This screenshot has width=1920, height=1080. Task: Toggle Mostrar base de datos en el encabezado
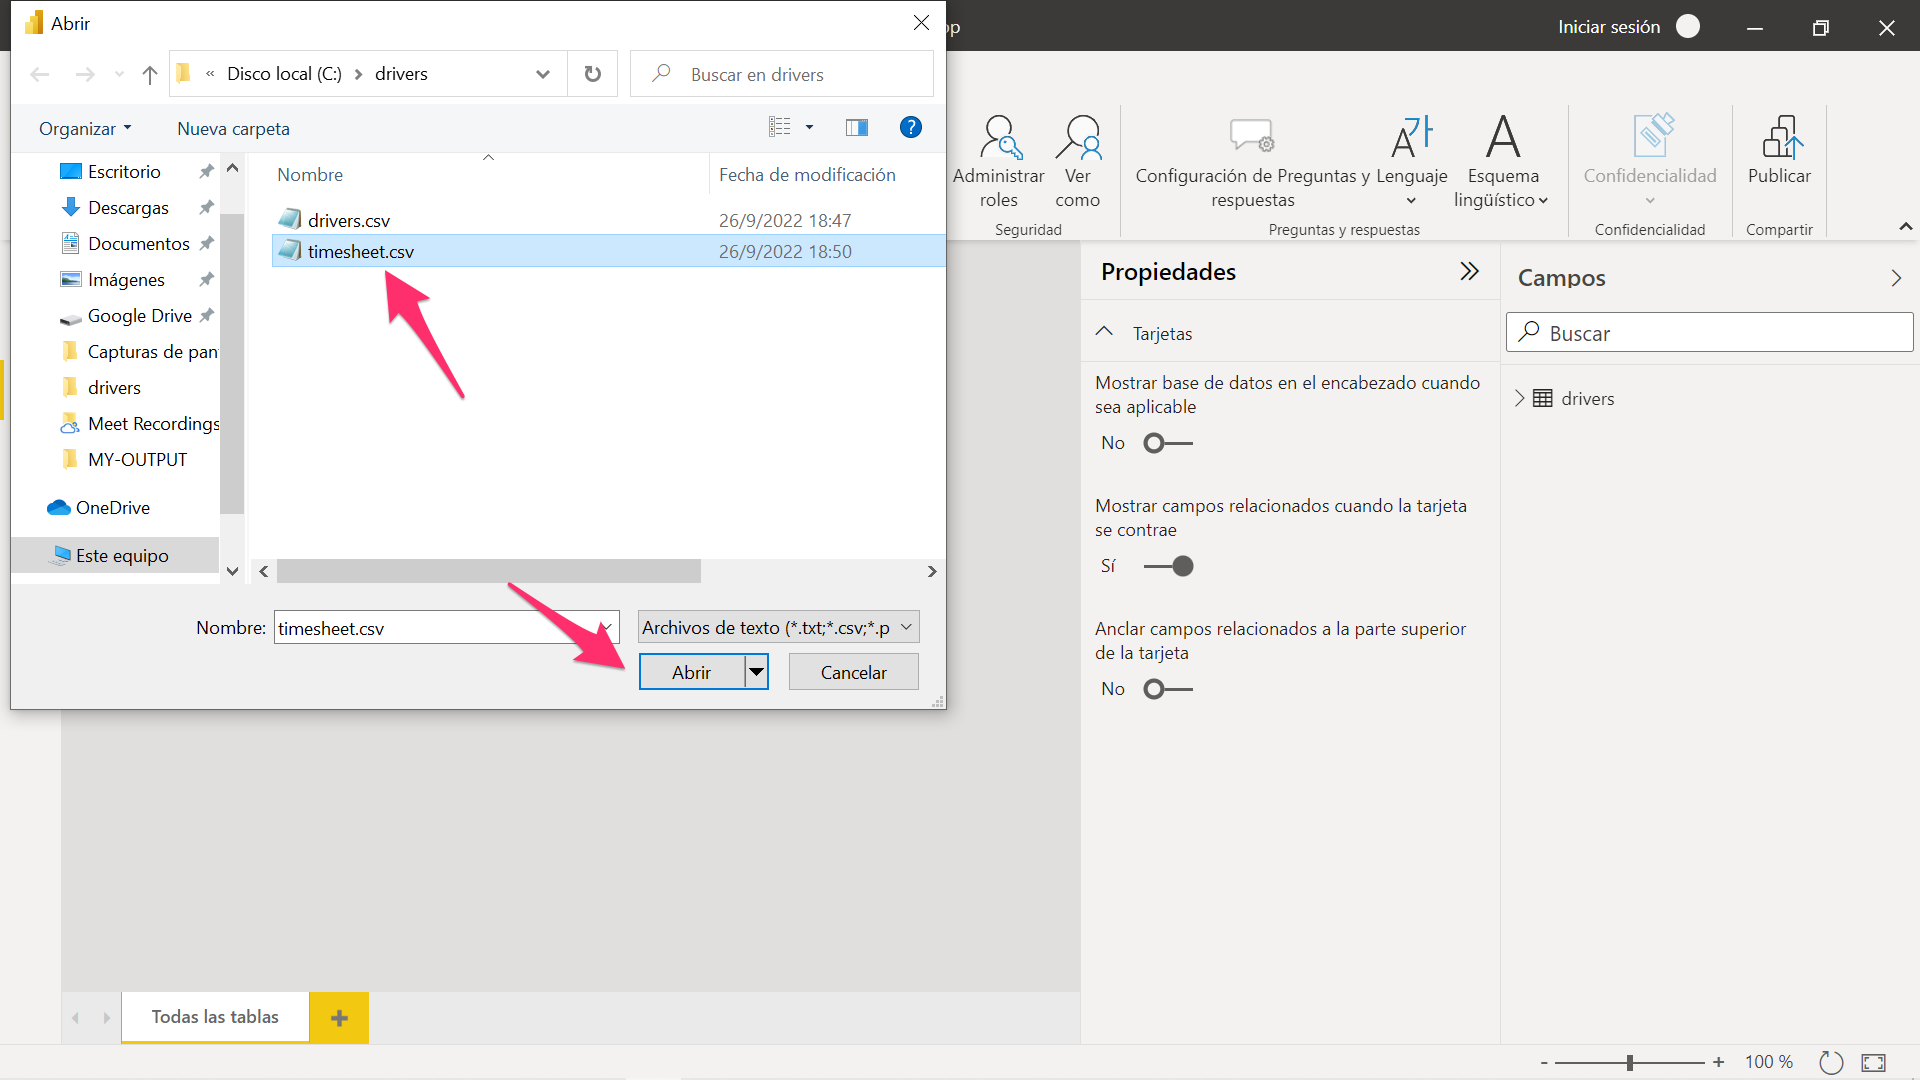click(x=1168, y=443)
